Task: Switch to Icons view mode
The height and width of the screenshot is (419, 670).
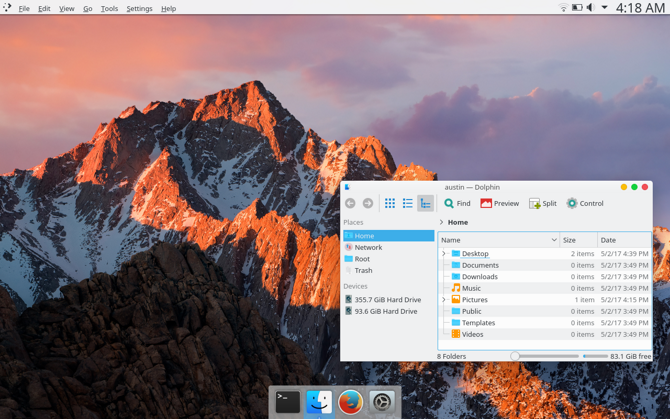Action: pyautogui.click(x=390, y=203)
